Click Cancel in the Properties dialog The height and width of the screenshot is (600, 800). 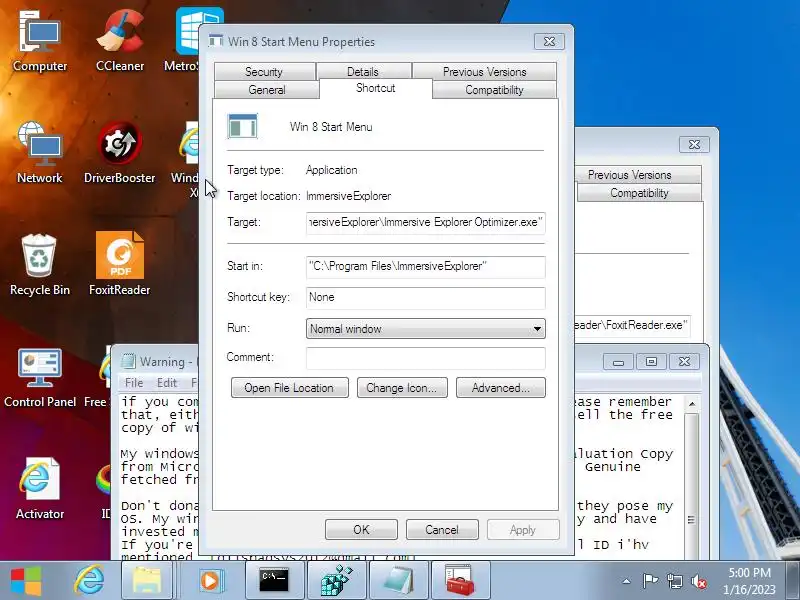[442, 530]
